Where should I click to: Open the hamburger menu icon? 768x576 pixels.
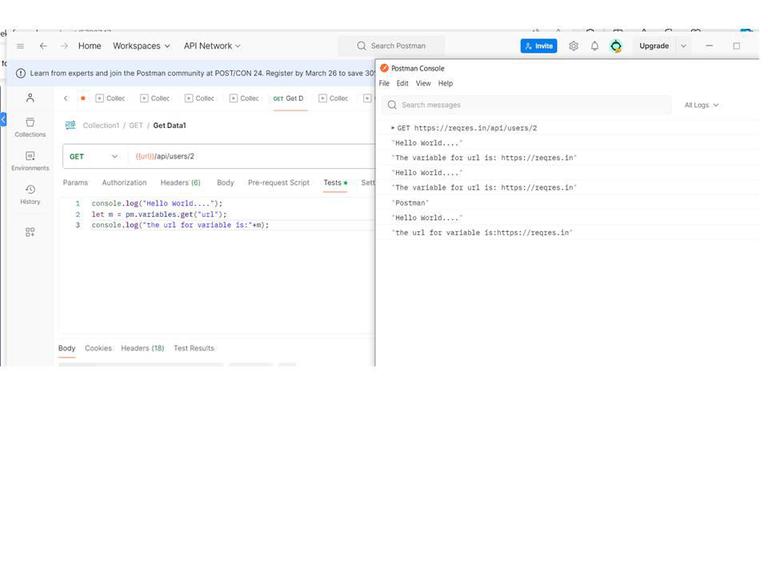20,46
